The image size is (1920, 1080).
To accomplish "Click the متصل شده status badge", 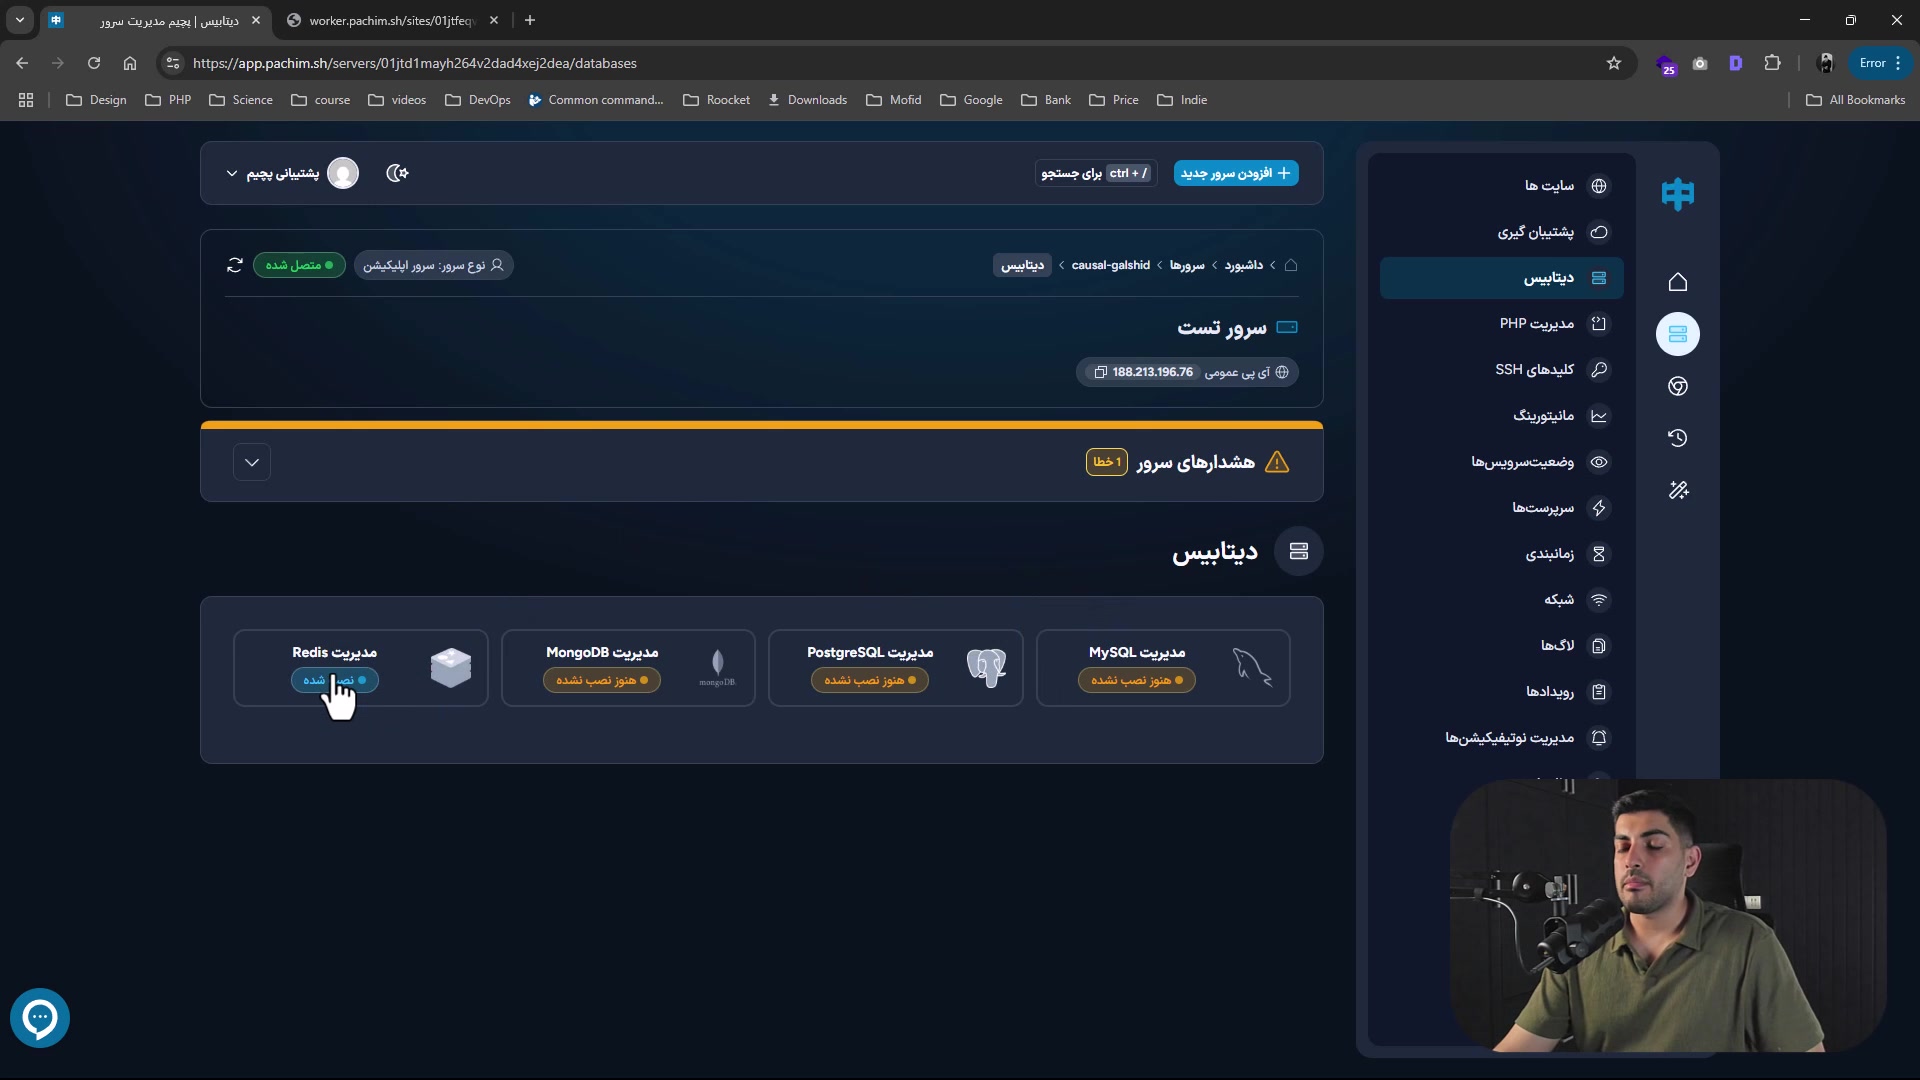I will point(299,265).
